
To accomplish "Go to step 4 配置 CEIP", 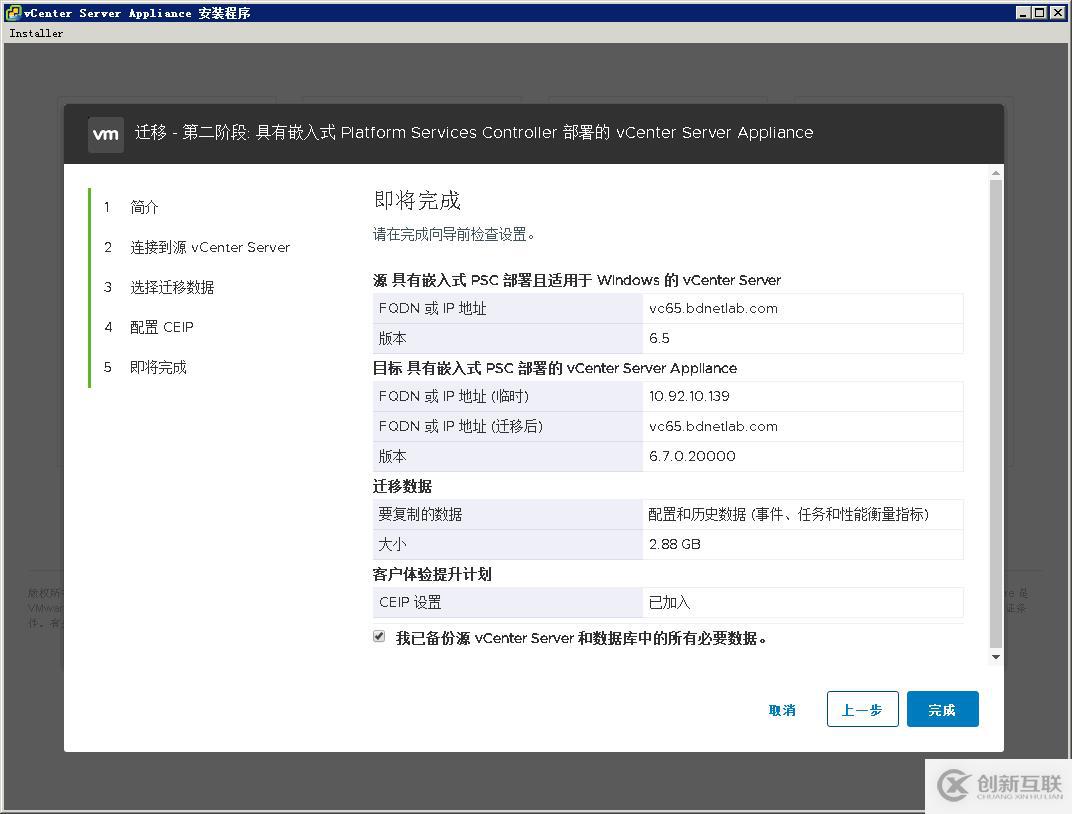I will 162,327.
